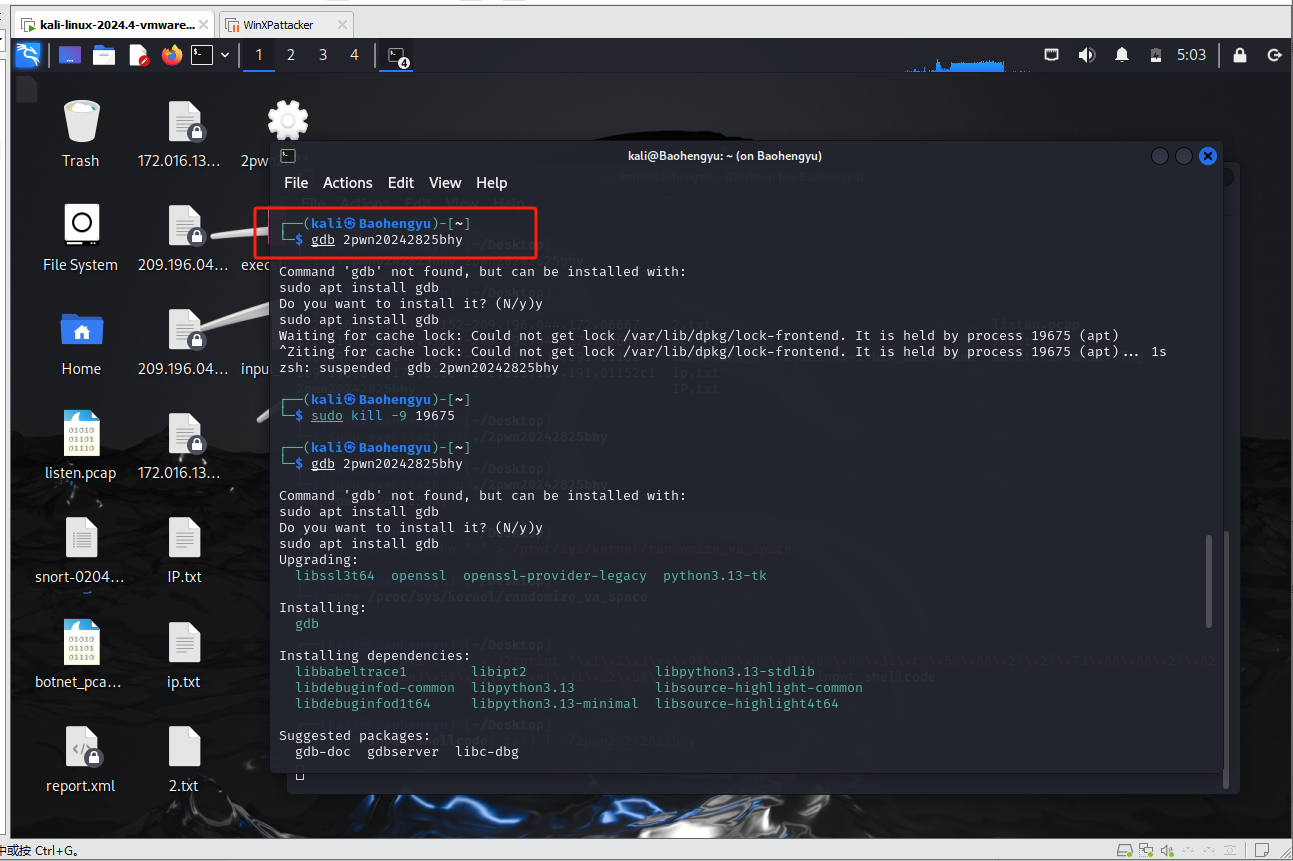1293x861 pixels.
Task: Open the Kali dragon applications menu
Action: pyautogui.click(x=27, y=55)
